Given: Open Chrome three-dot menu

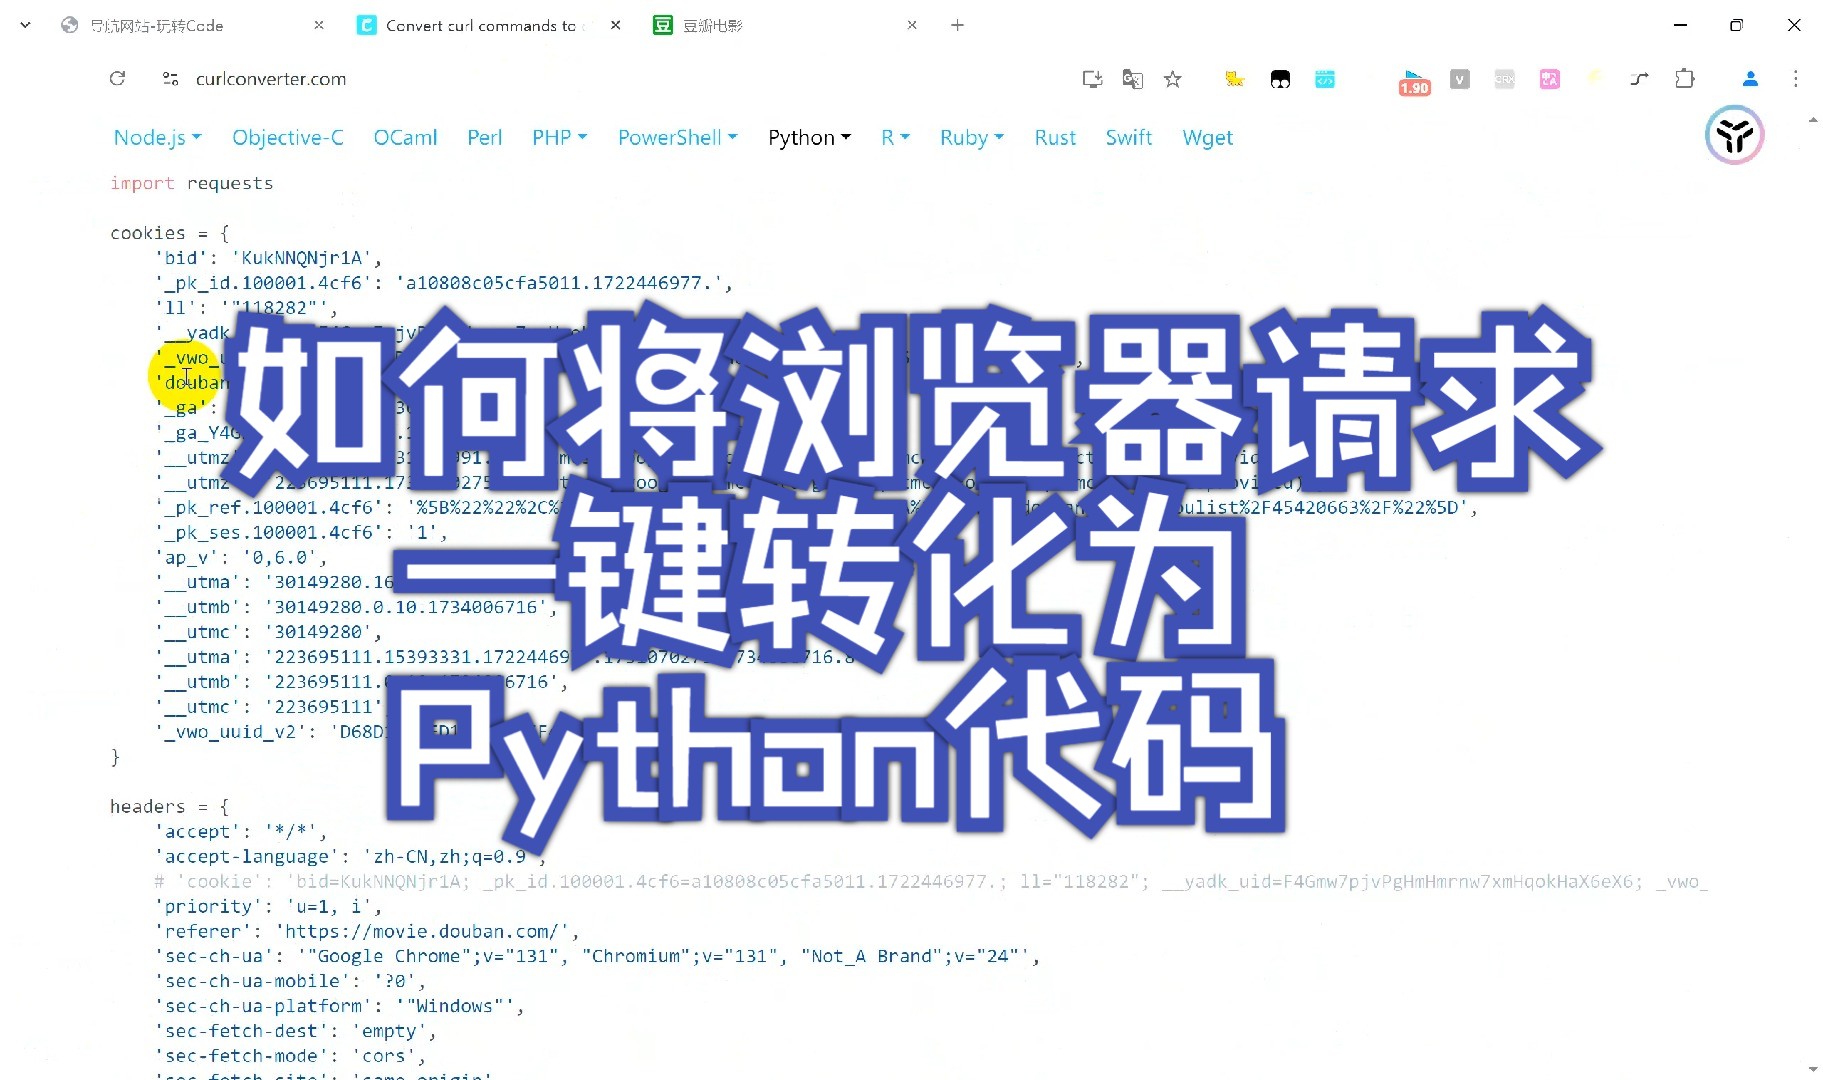Looking at the screenshot, I should (x=1795, y=78).
